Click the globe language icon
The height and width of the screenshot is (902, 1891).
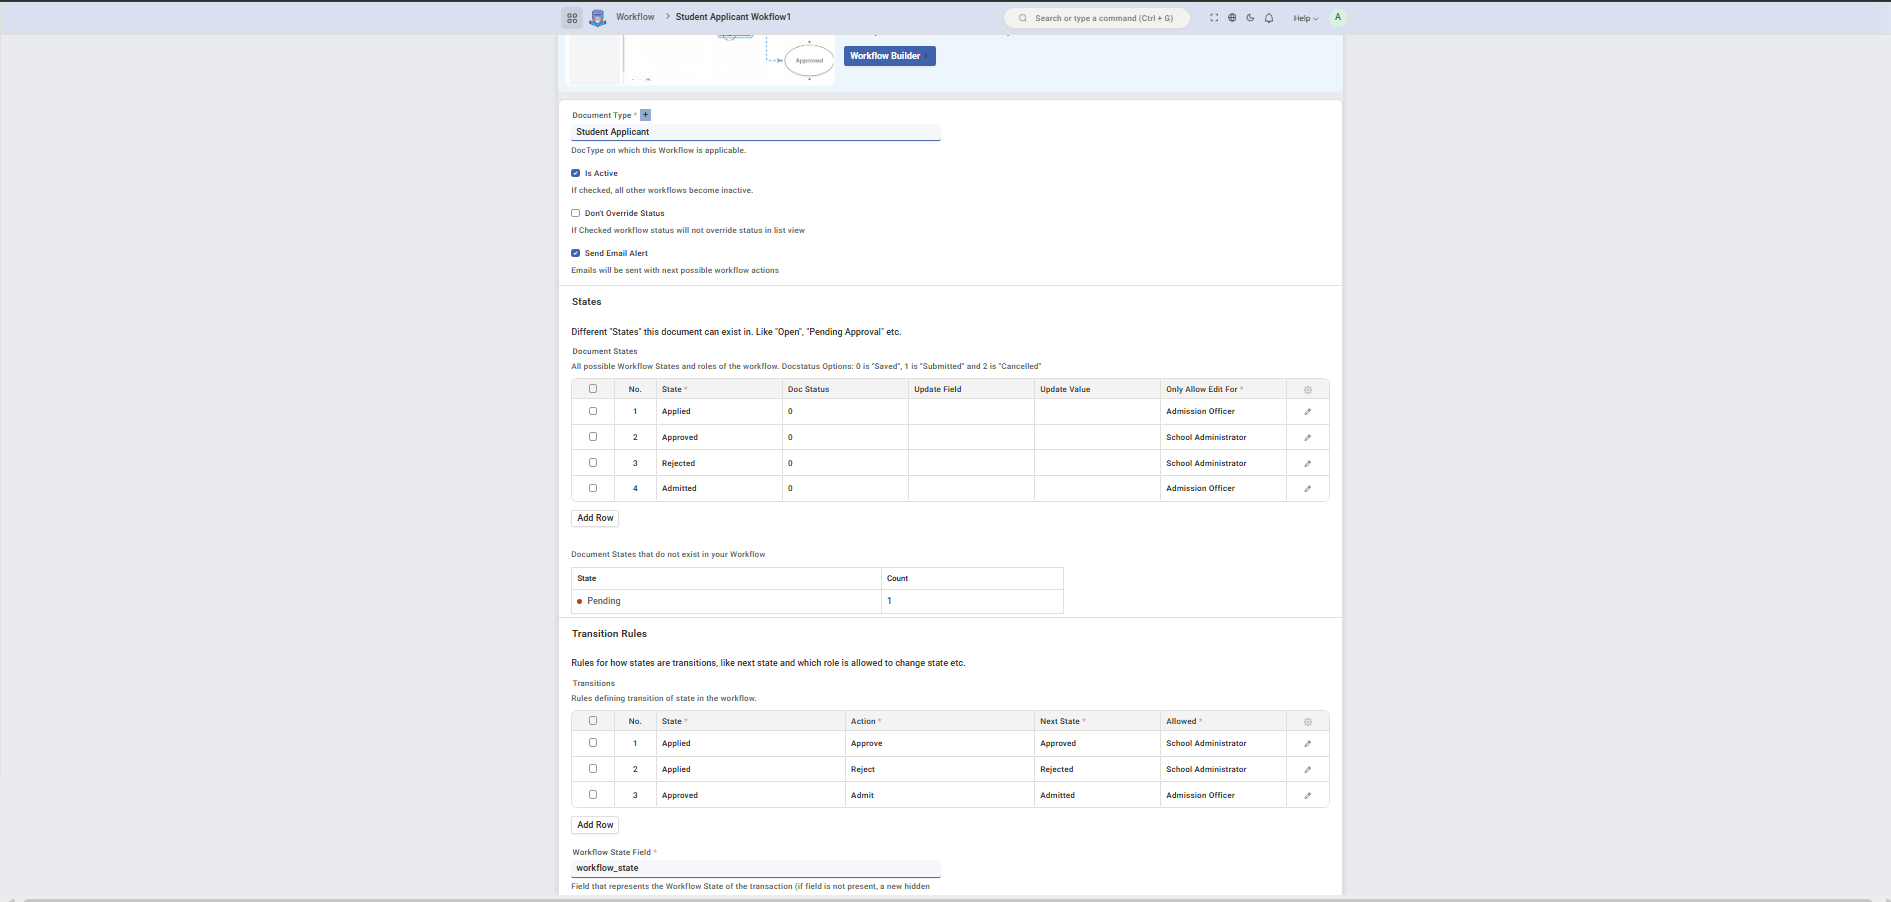tap(1232, 18)
